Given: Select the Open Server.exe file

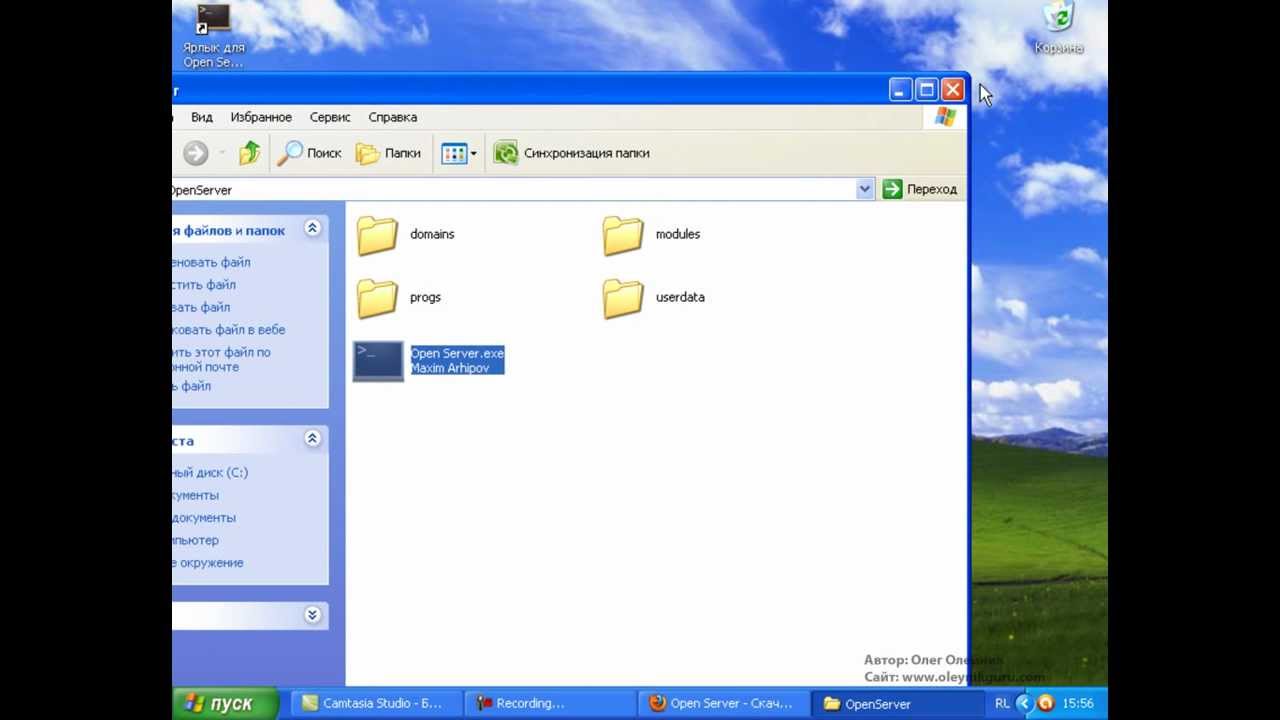Looking at the screenshot, I should [429, 361].
